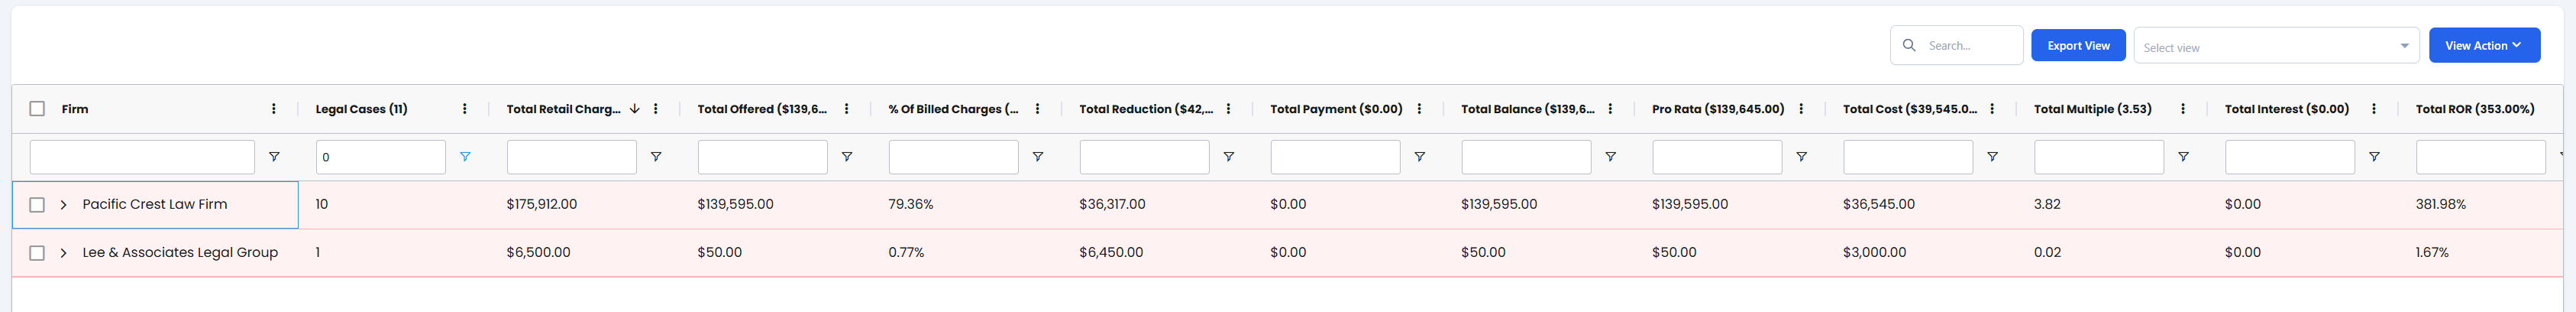Toggle the select-all header checkbox
This screenshot has height=312, width=2576.
click(37, 109)
